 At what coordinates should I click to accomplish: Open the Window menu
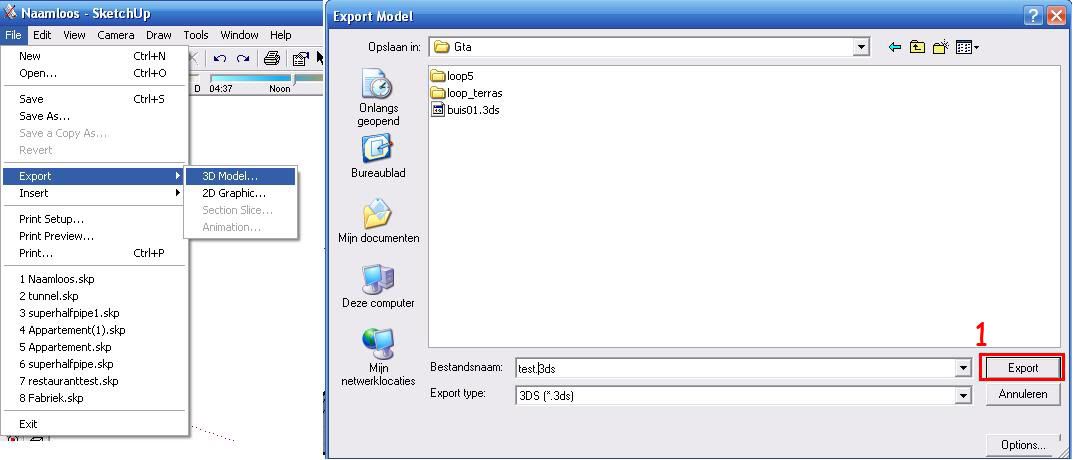[240, 35]
